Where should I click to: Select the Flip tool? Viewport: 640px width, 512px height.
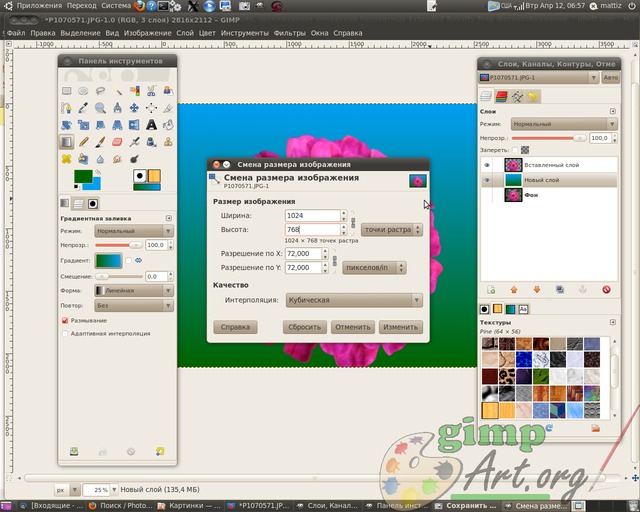click(x=134, y=125)
